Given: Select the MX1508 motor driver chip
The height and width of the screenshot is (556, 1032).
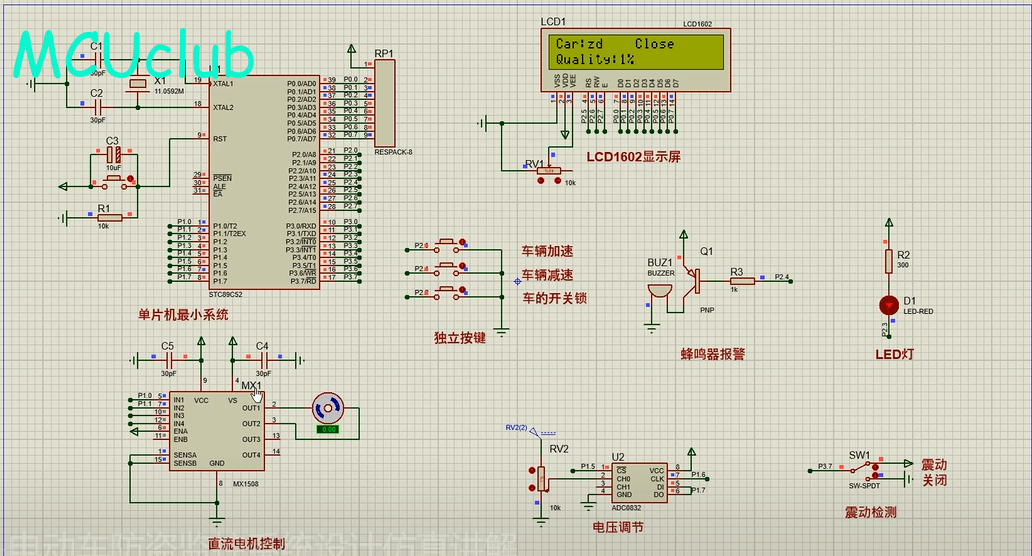Looking at the screenshot, I should pyautogui.click(x=216, y=432).
